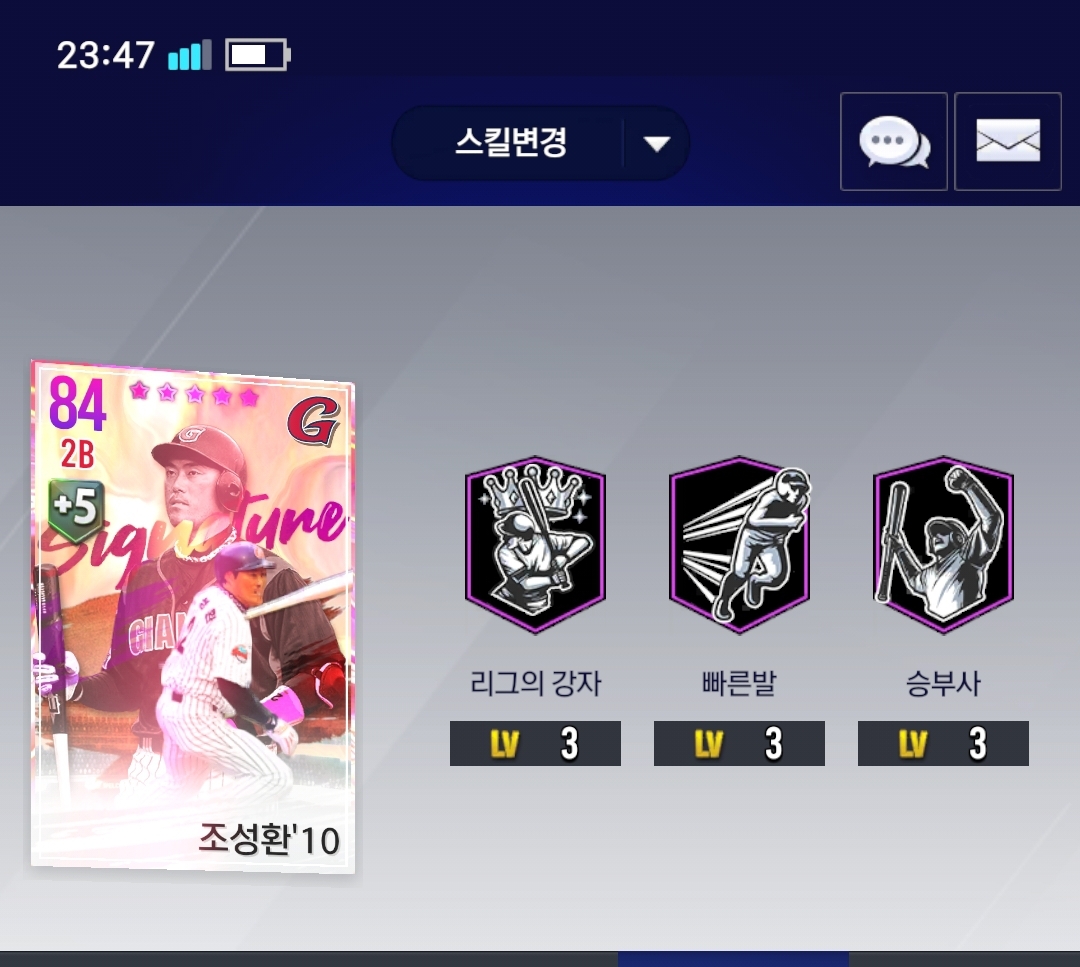Click the 2B position label
The height and width of the screenshot is (967, 1080).
[77, 454]
